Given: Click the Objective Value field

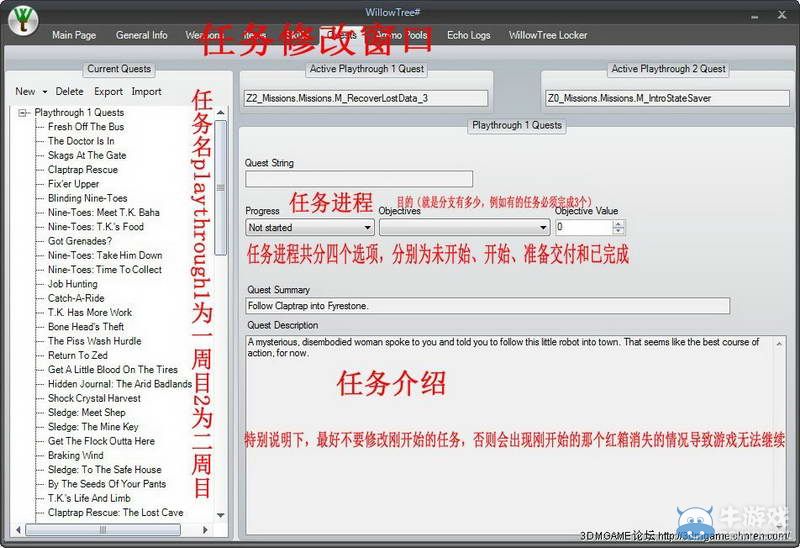Looking at the screenshot, I should coord(584,228).
